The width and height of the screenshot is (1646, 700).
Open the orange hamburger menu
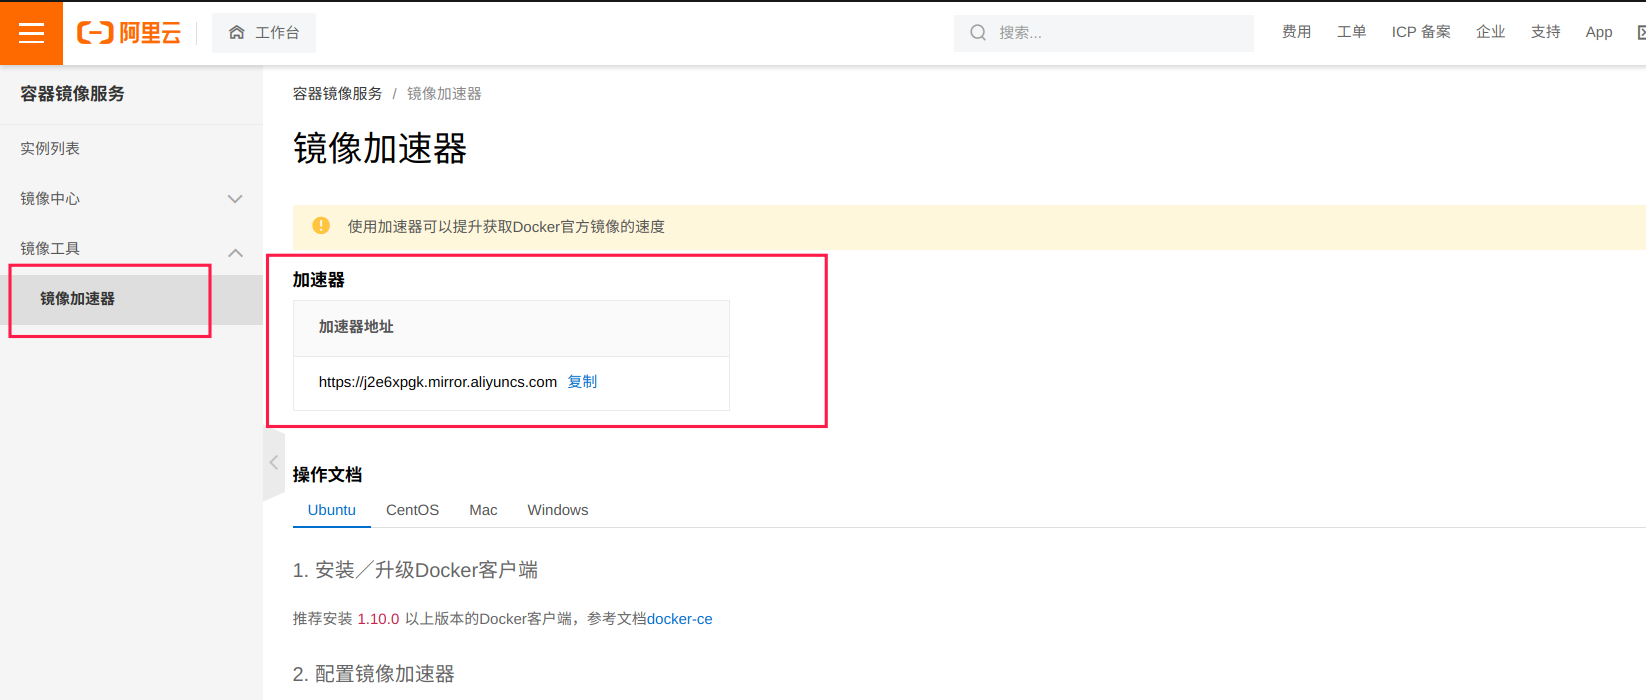coord(31,33)
